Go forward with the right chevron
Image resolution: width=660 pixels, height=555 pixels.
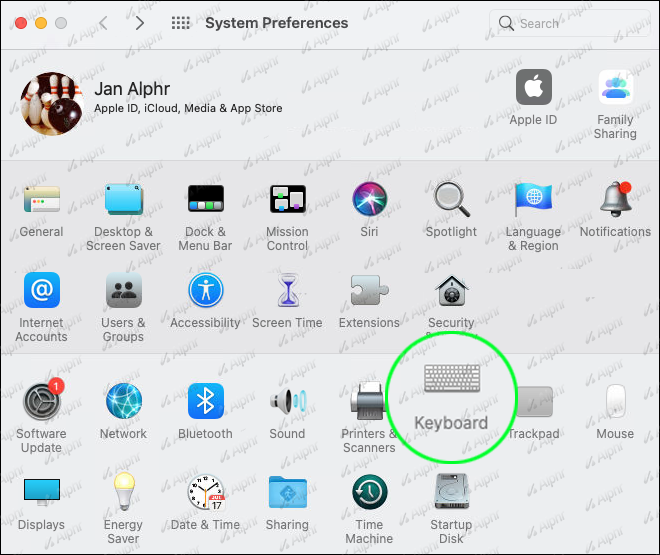pos(140,23)
